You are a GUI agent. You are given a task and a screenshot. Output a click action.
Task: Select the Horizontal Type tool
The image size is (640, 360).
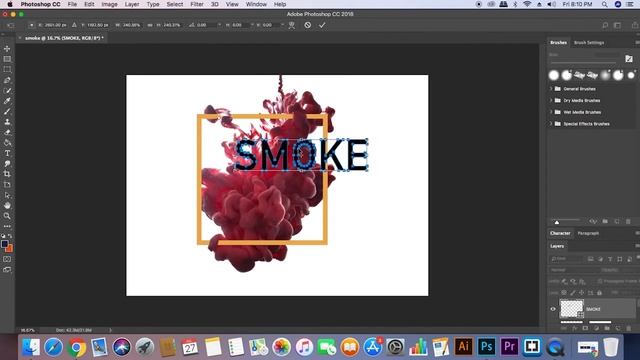[x=7, y=153]
